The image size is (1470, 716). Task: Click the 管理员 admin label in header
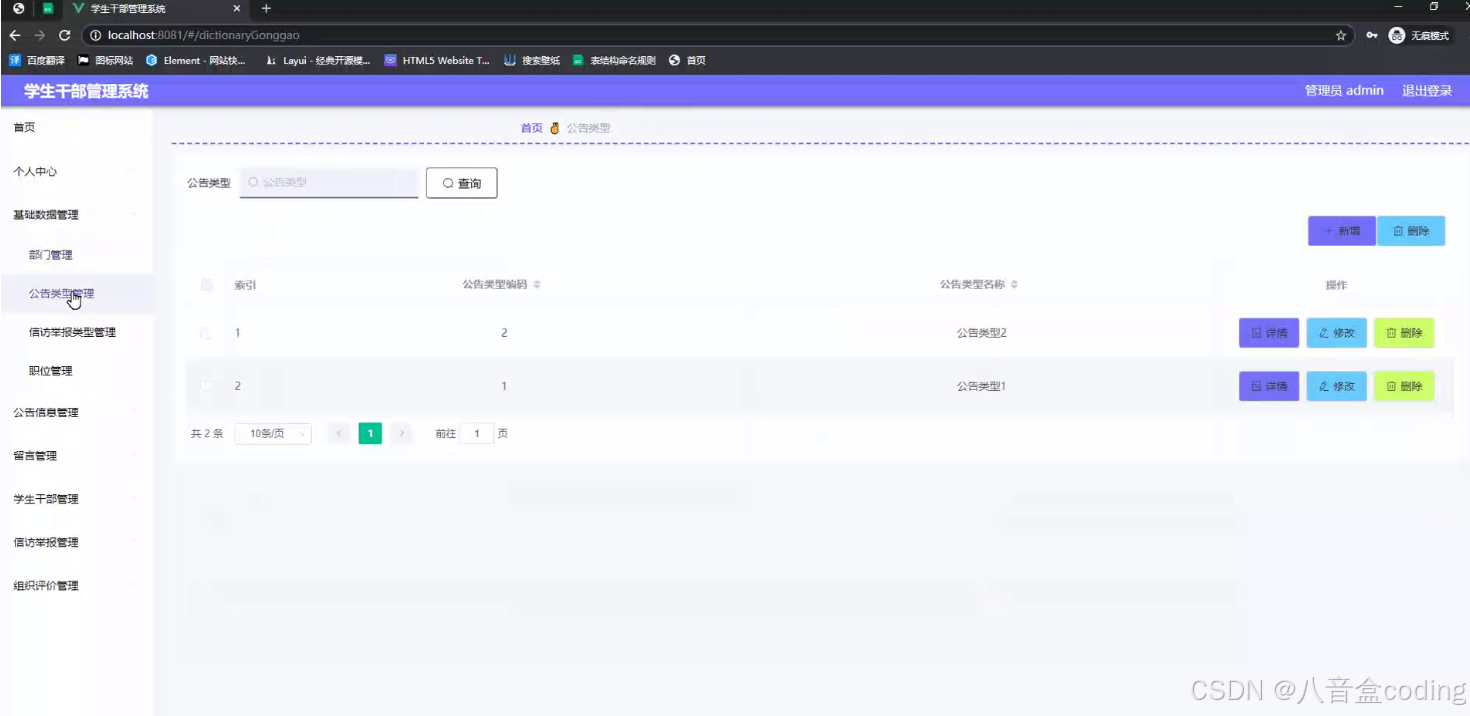[1344, 91]
